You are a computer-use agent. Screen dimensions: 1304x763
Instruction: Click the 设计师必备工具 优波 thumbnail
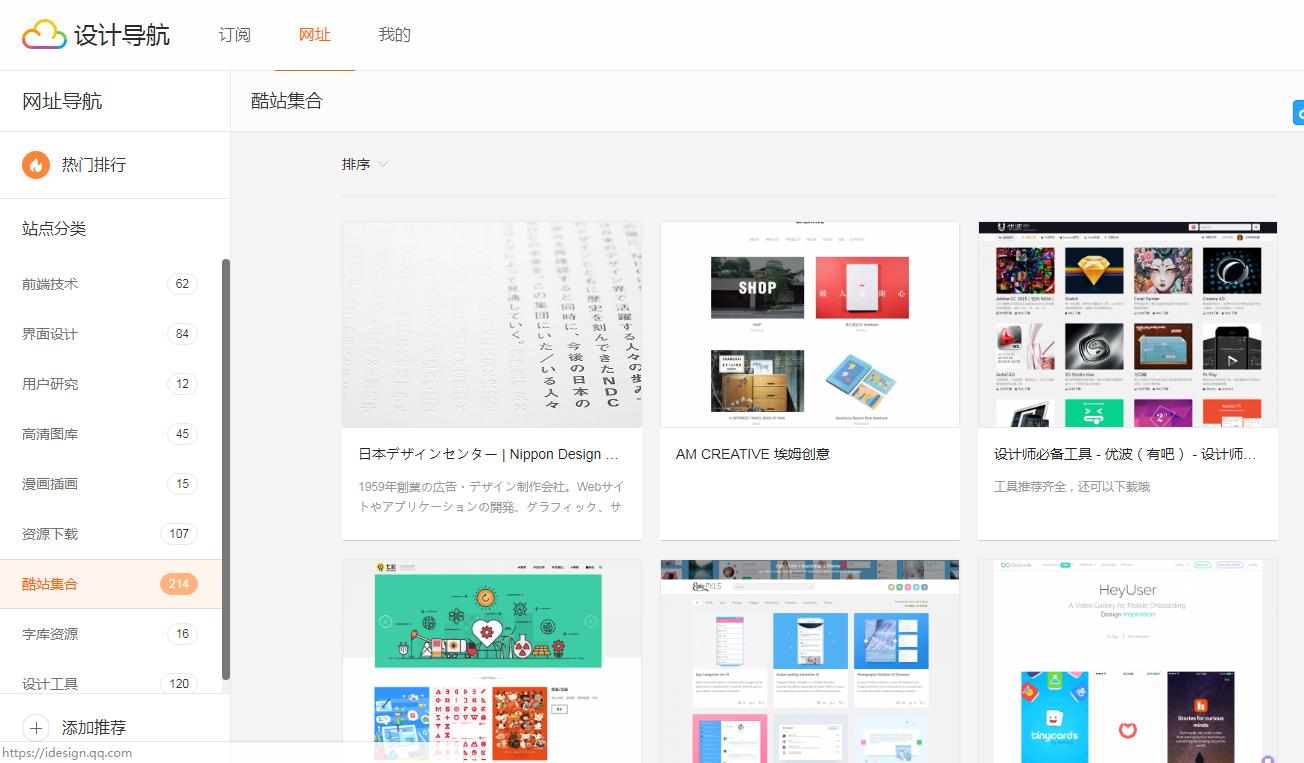click(1127, 323)
